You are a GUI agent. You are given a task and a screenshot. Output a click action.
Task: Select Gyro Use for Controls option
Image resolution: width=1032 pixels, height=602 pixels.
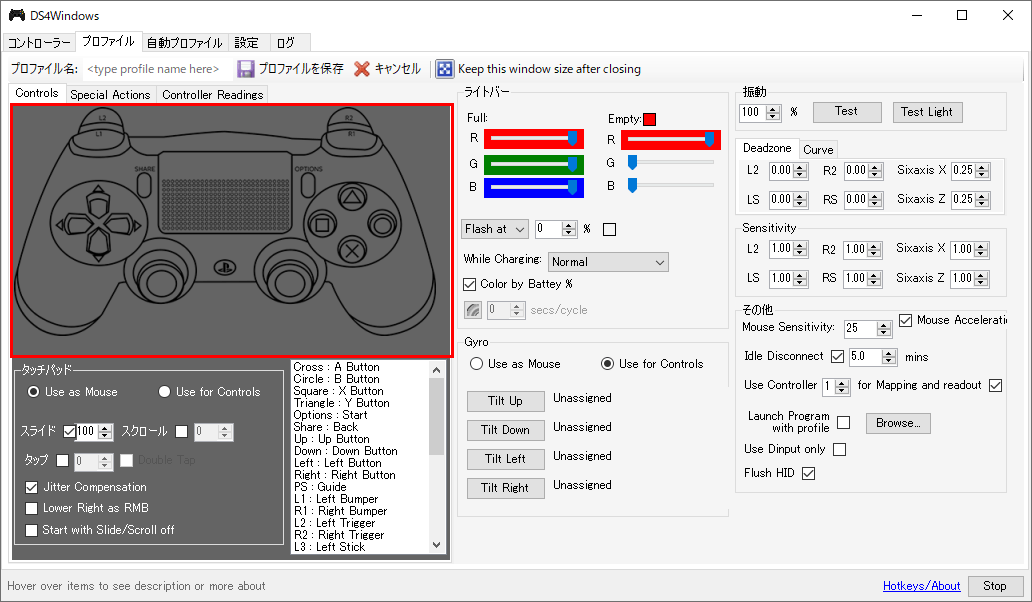coord(607,364)
